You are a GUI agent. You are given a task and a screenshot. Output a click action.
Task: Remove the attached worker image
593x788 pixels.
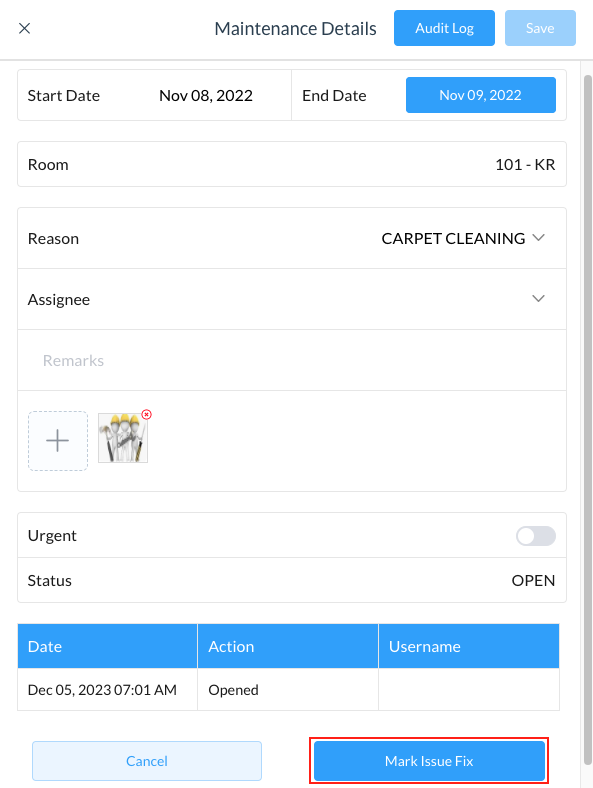pos(146,415)
